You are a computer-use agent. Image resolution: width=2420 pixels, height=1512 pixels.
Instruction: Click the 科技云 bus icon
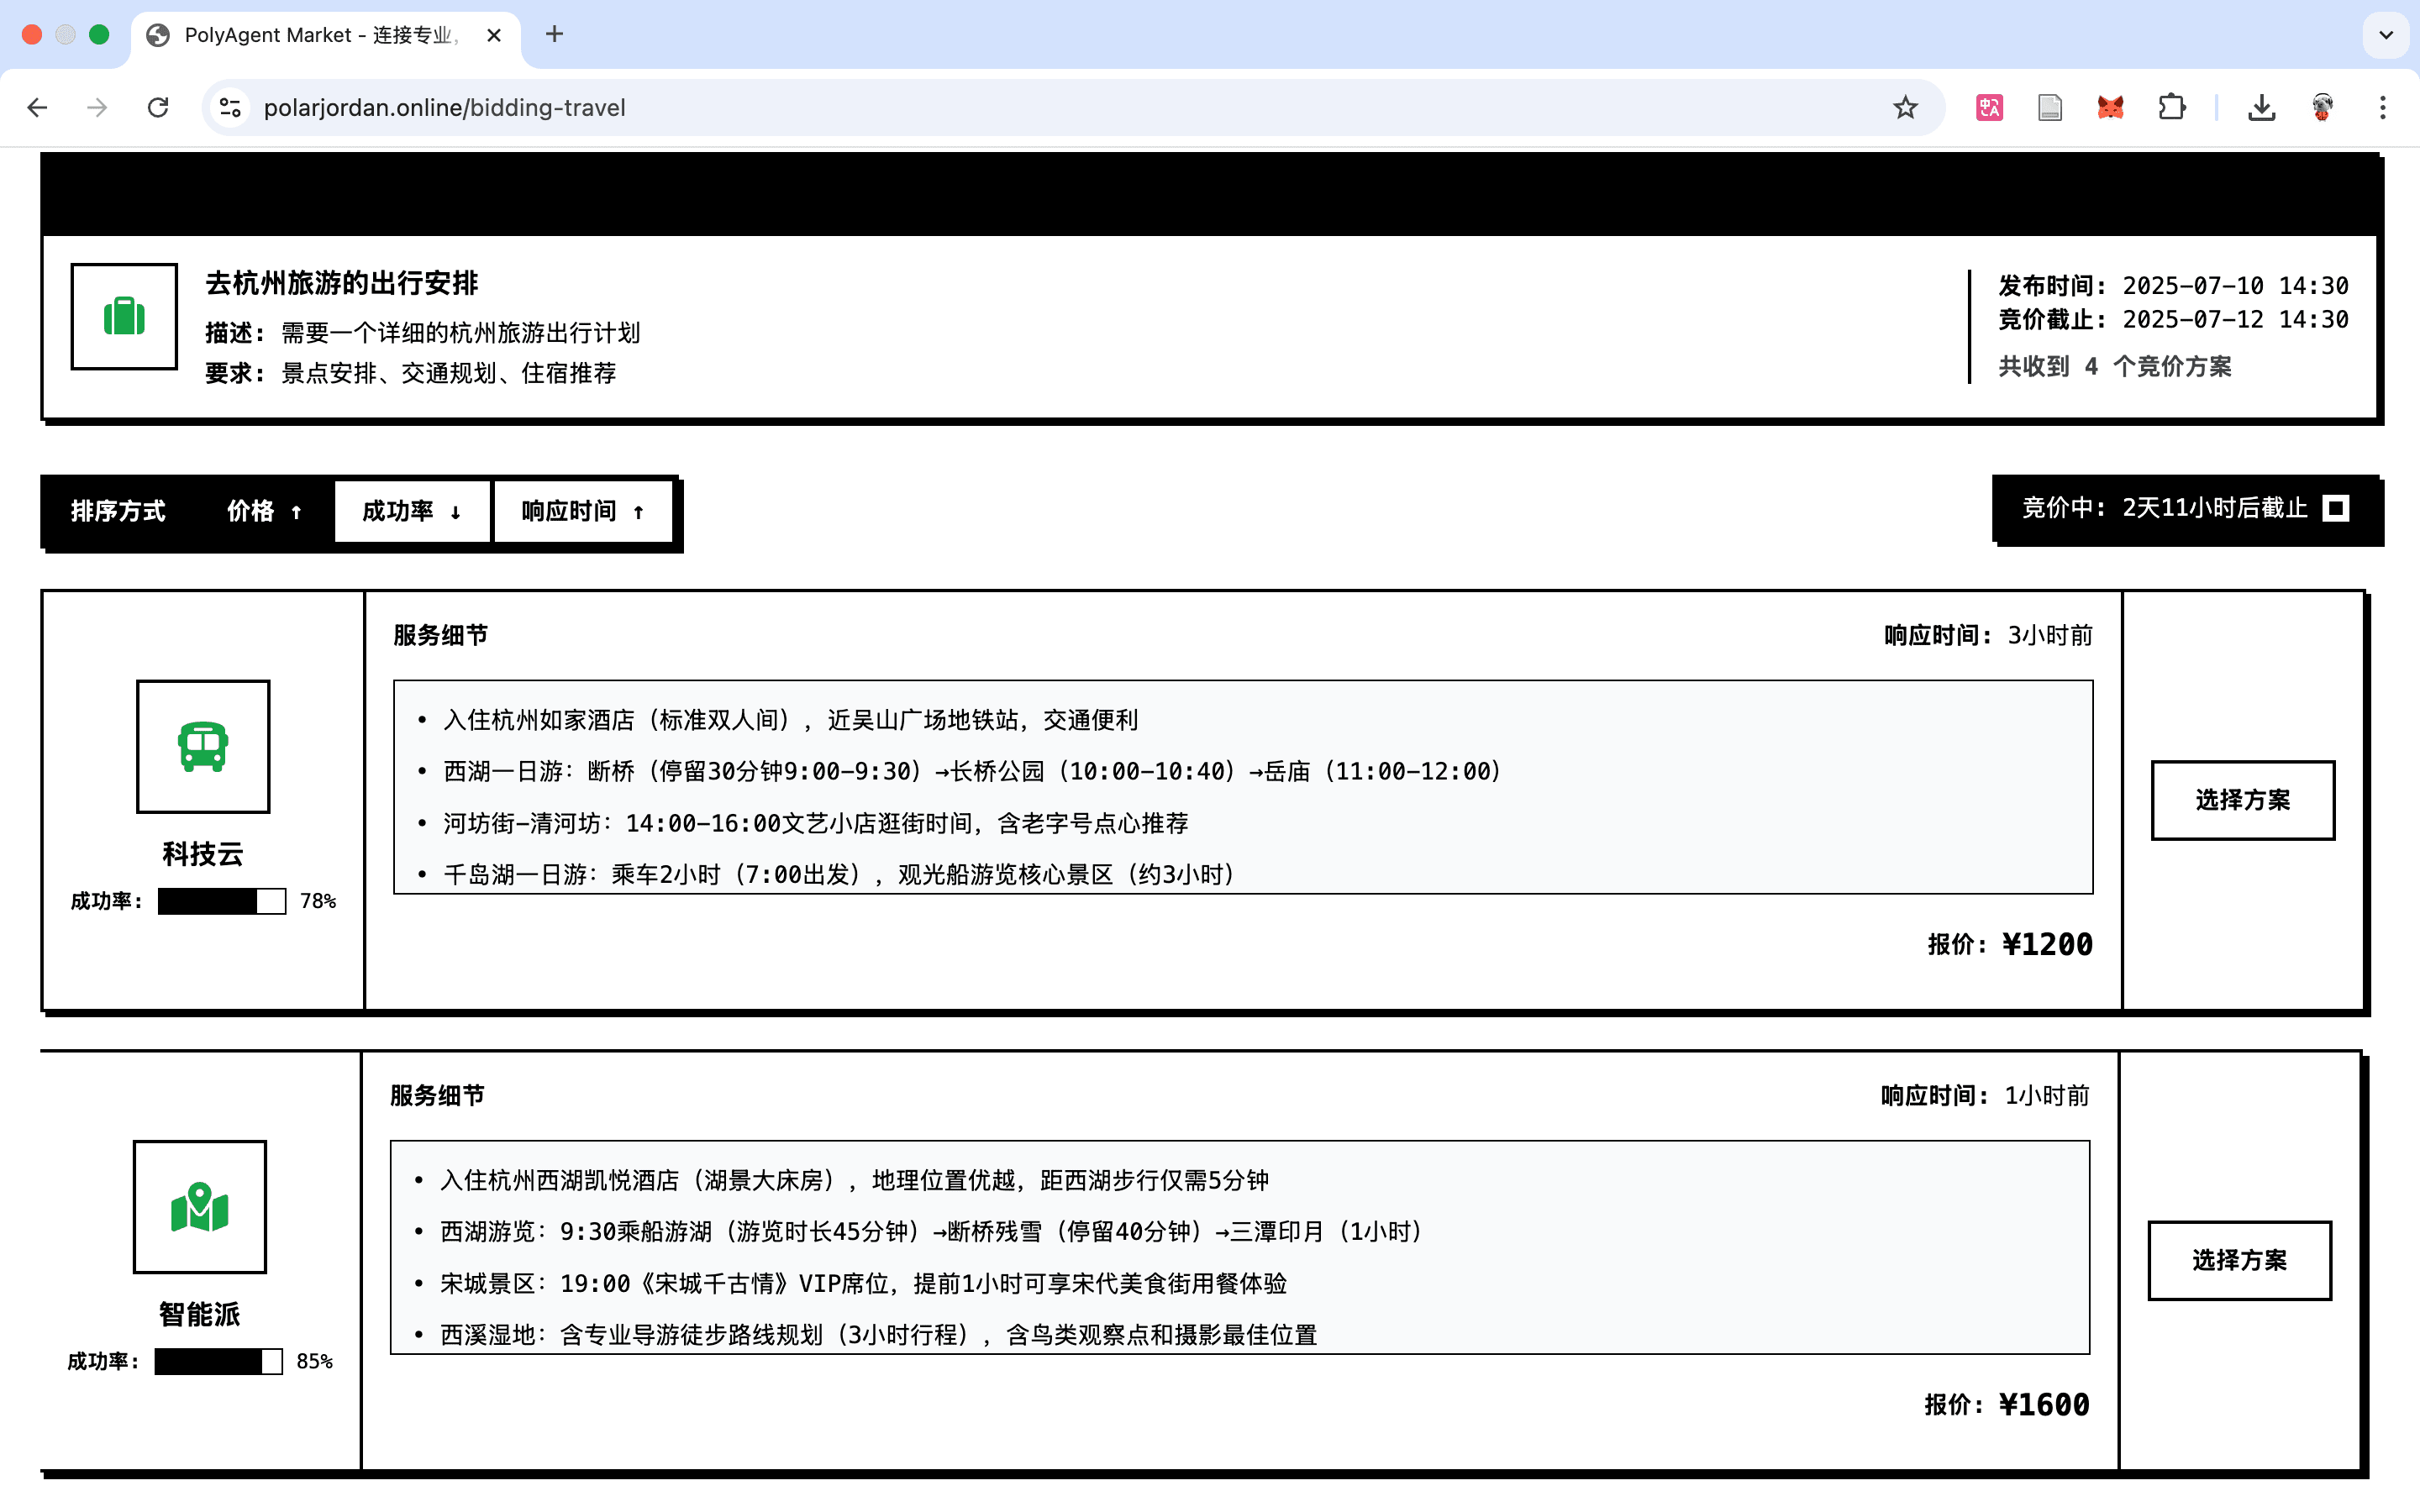(203, 746)
